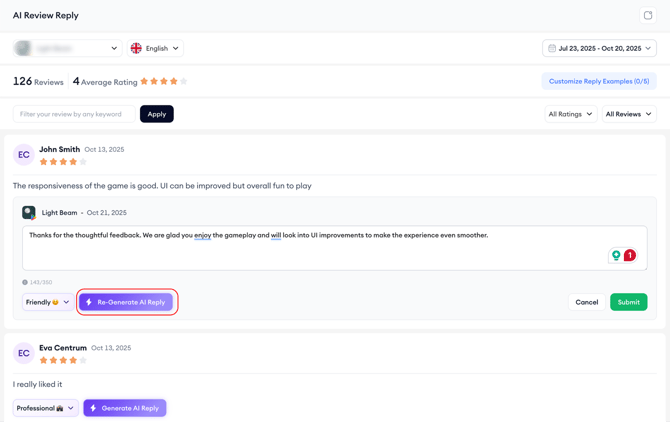Cancel the reply draft
Image resolution: width=670 pixels, height=422 pixels.
click(586, 302)
